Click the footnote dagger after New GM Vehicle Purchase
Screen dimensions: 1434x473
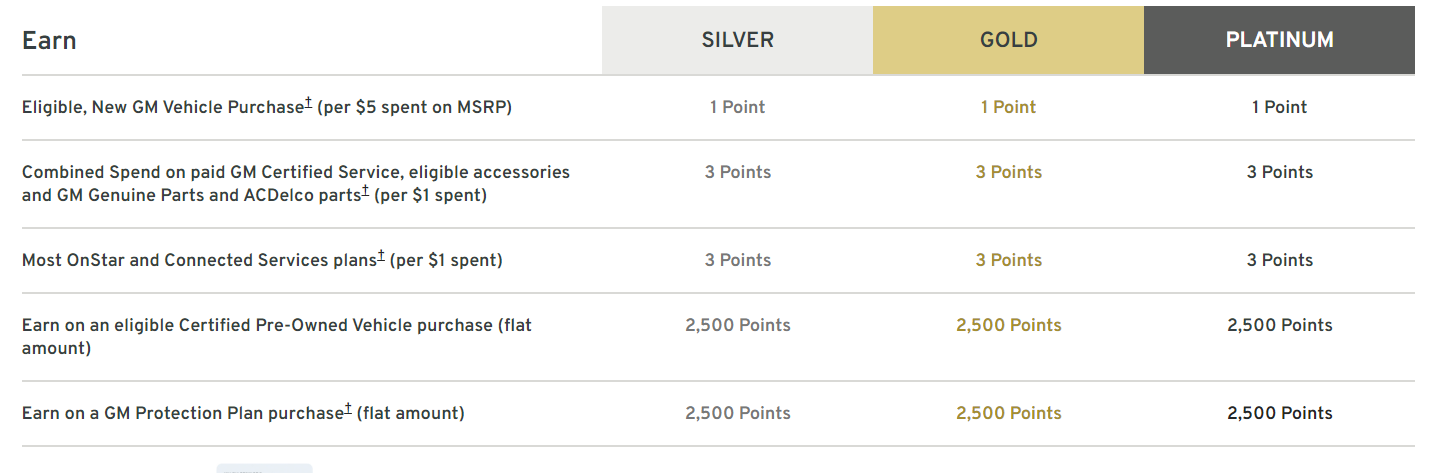[x=308, y=103]
